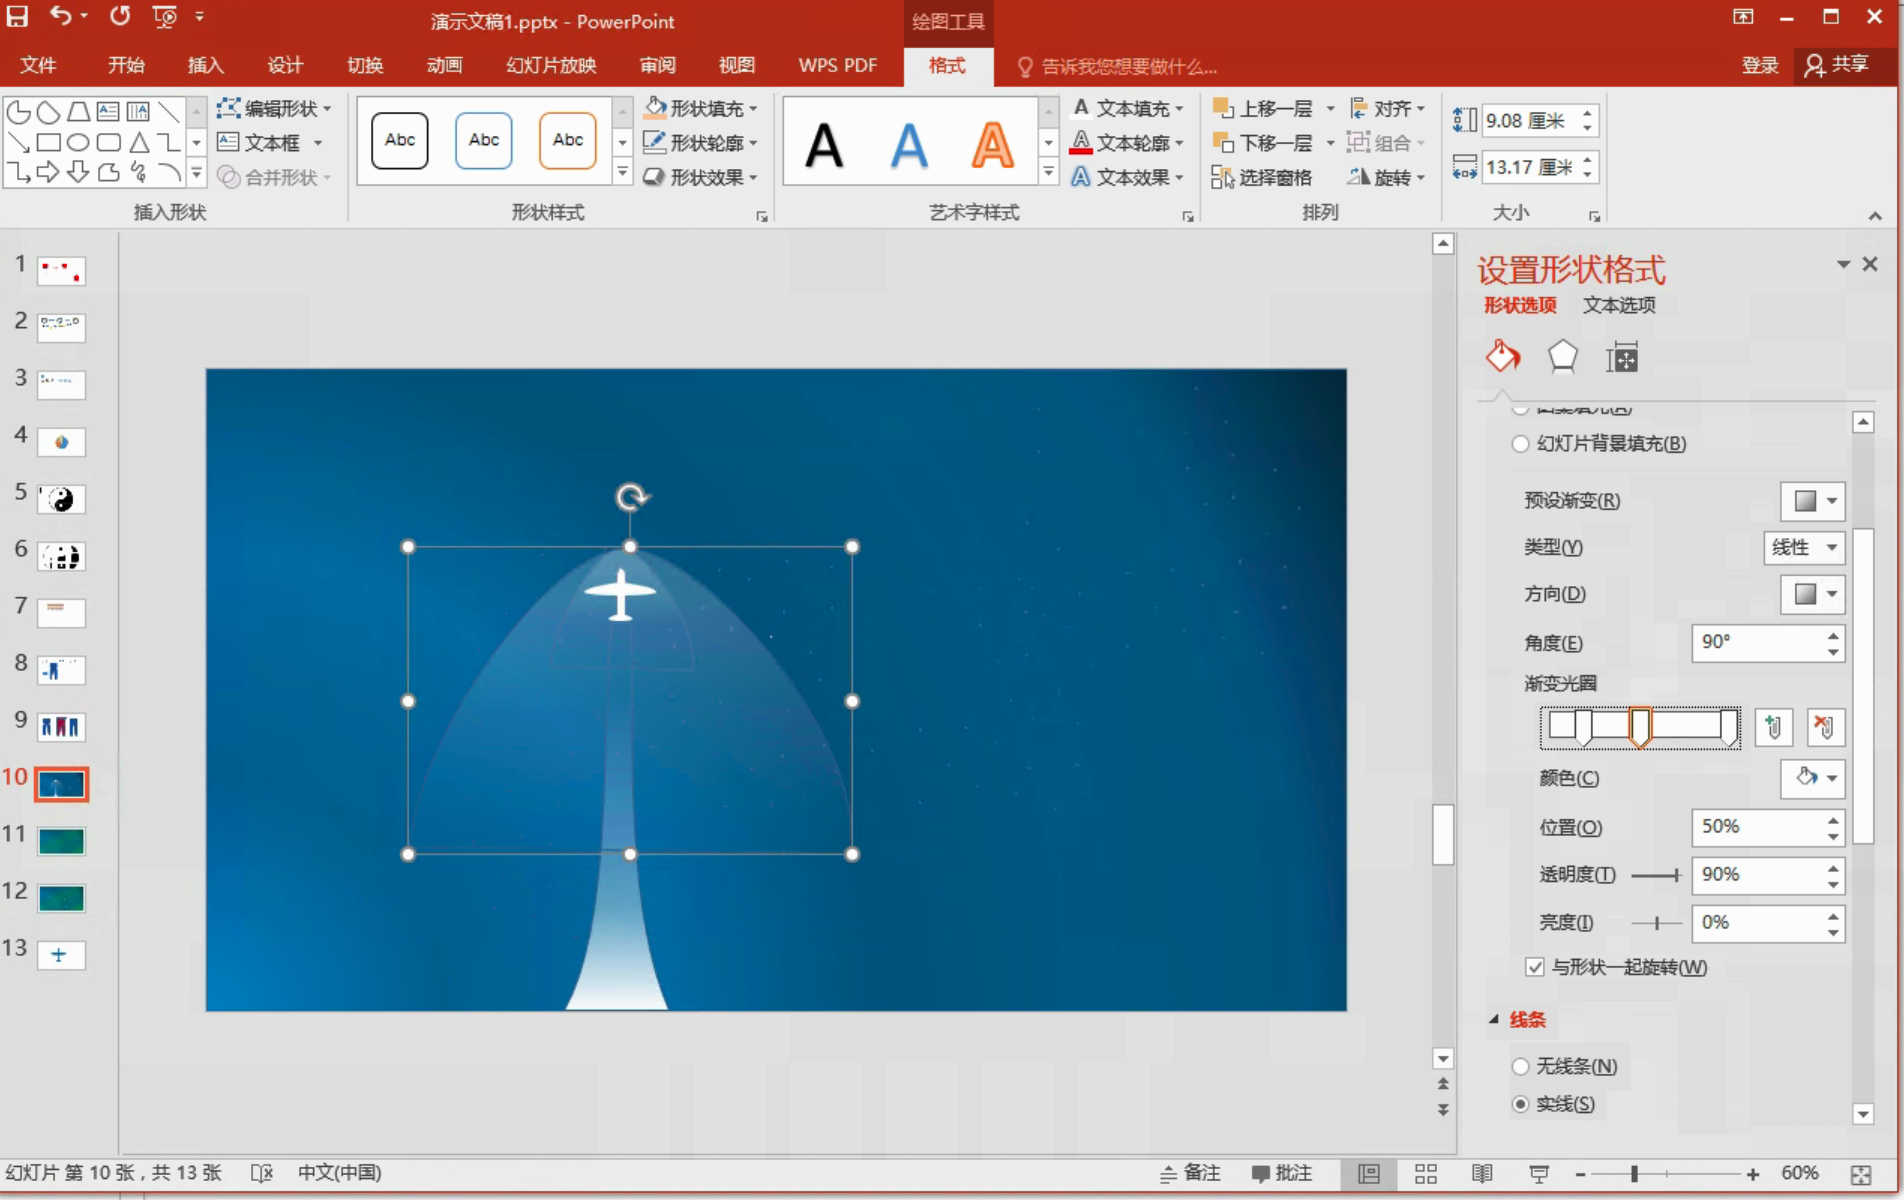This screenshot has height=1200, width=1904.
Task: Open the preset gradients dropdown
Action: (x=1812, y=501)
